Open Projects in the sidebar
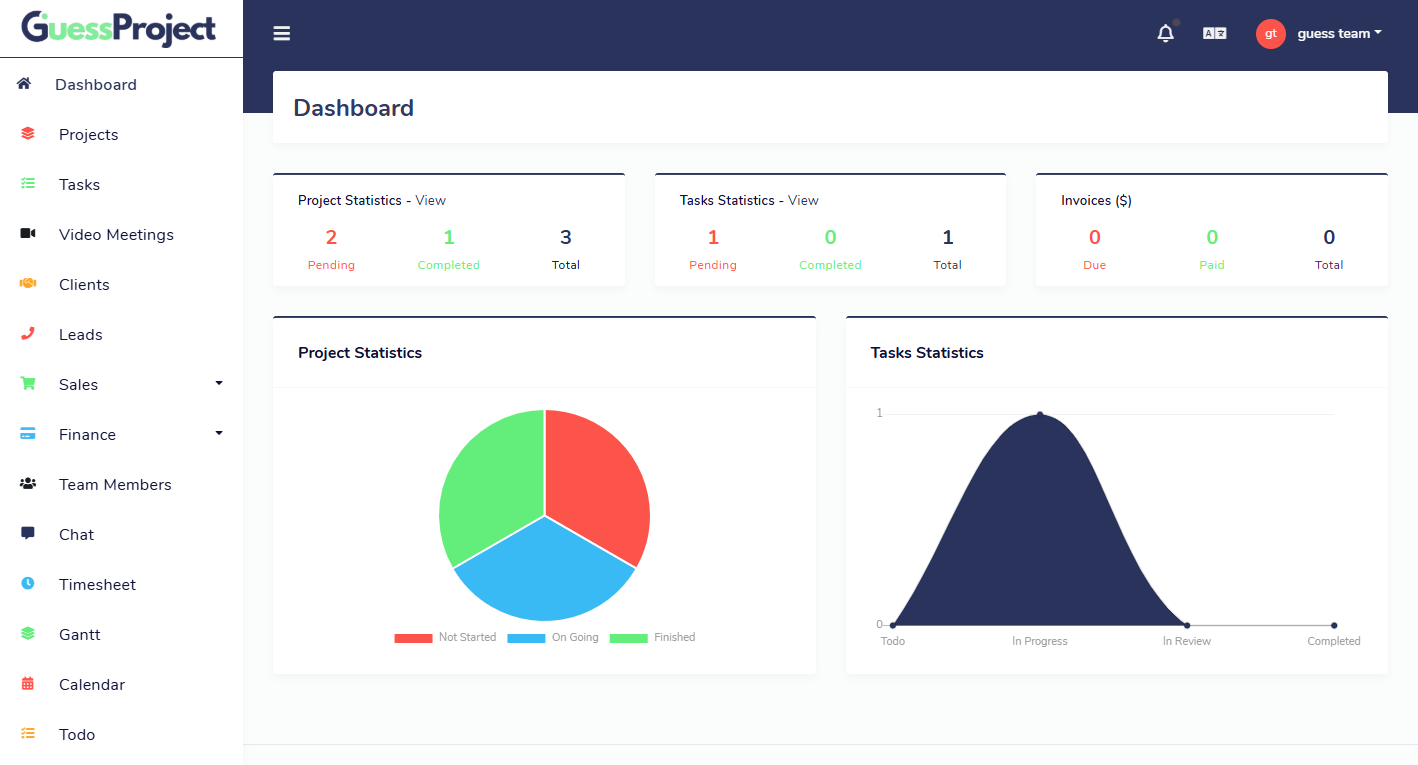 coord(88,135)
